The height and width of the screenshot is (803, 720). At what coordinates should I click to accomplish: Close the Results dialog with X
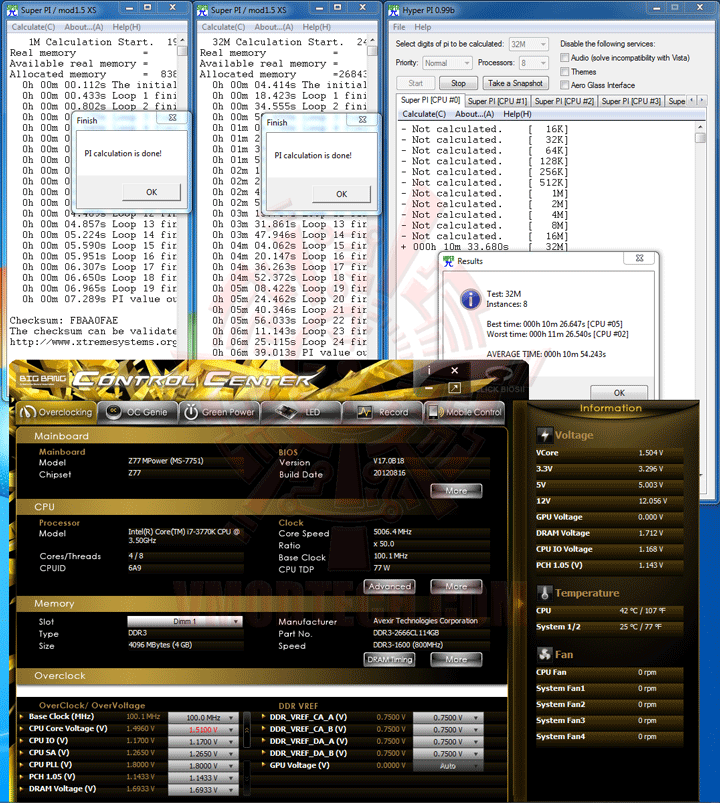click(639, 258)
